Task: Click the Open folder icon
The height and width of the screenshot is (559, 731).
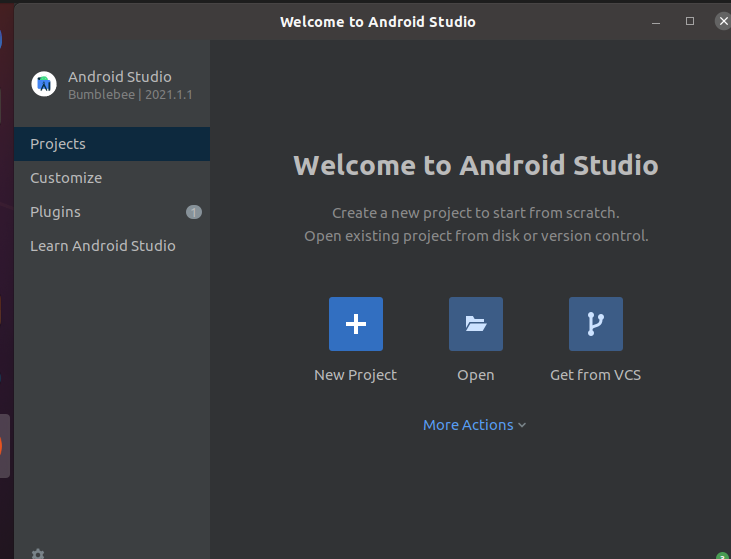Action: [x=476, y=324]
